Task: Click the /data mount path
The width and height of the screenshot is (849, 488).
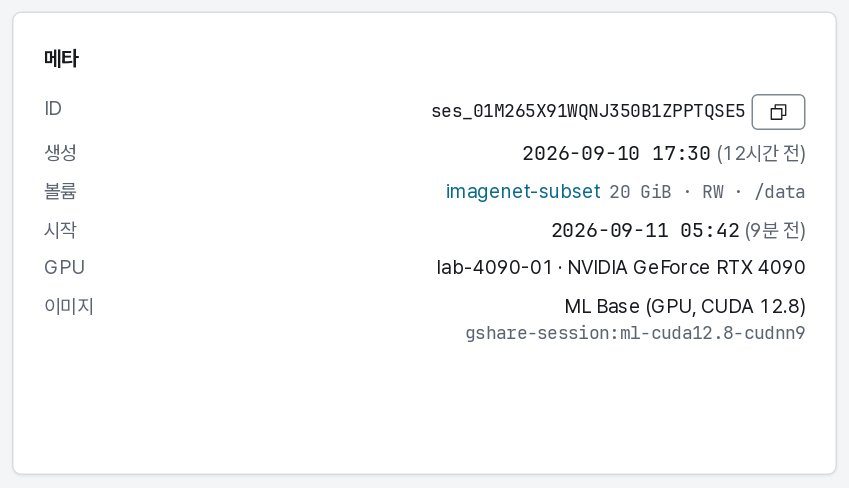Action: click(780, 192)
